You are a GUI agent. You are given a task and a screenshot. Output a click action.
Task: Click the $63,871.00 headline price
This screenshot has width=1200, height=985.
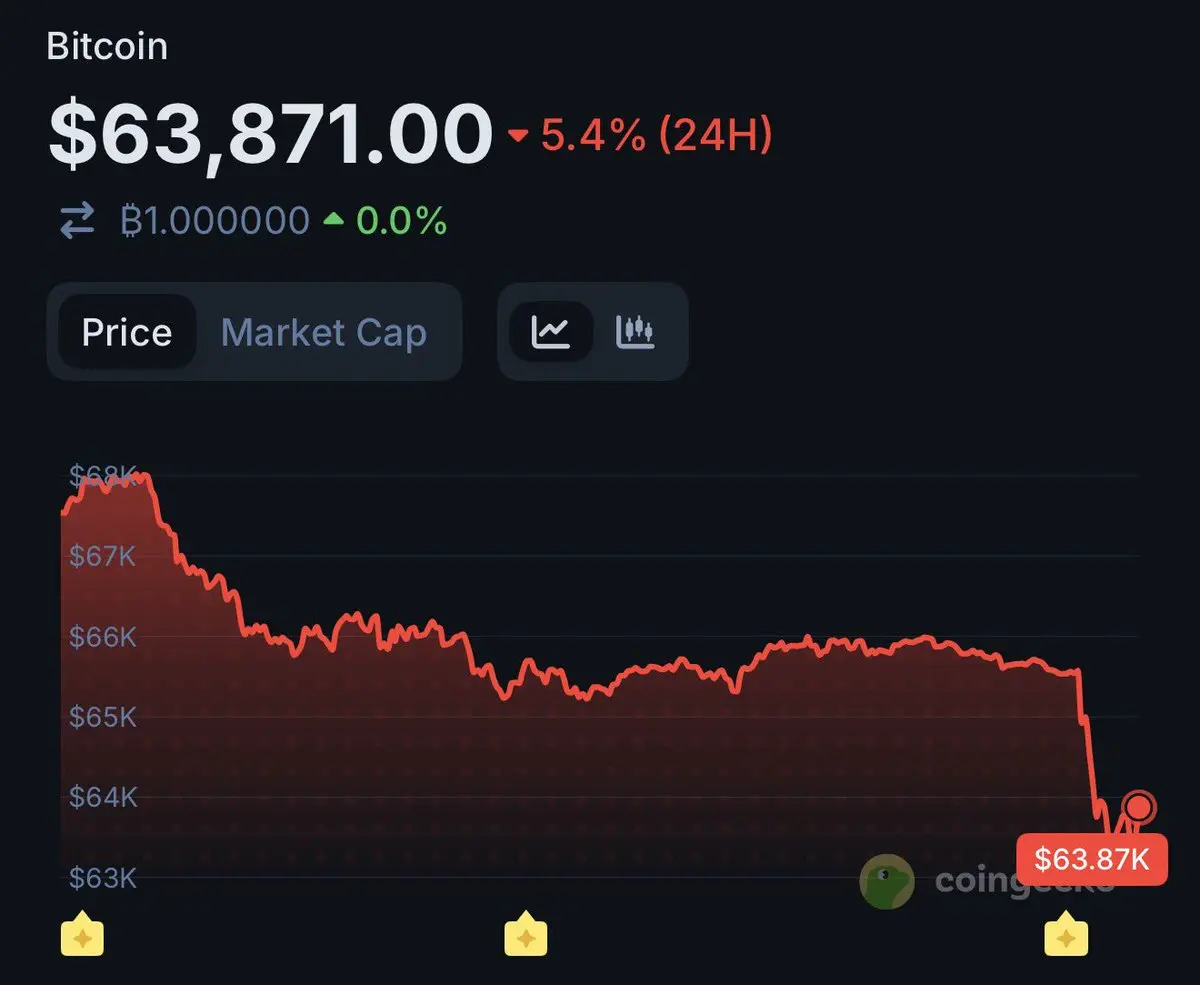[x=270, y=135]
